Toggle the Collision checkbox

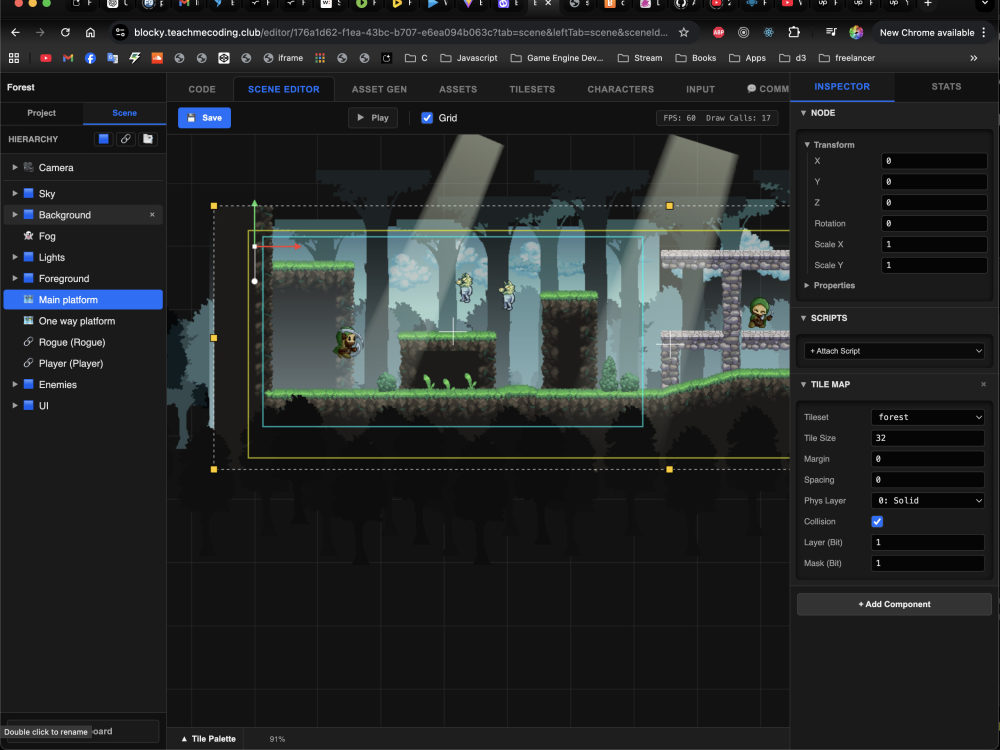tap(878, 522)
